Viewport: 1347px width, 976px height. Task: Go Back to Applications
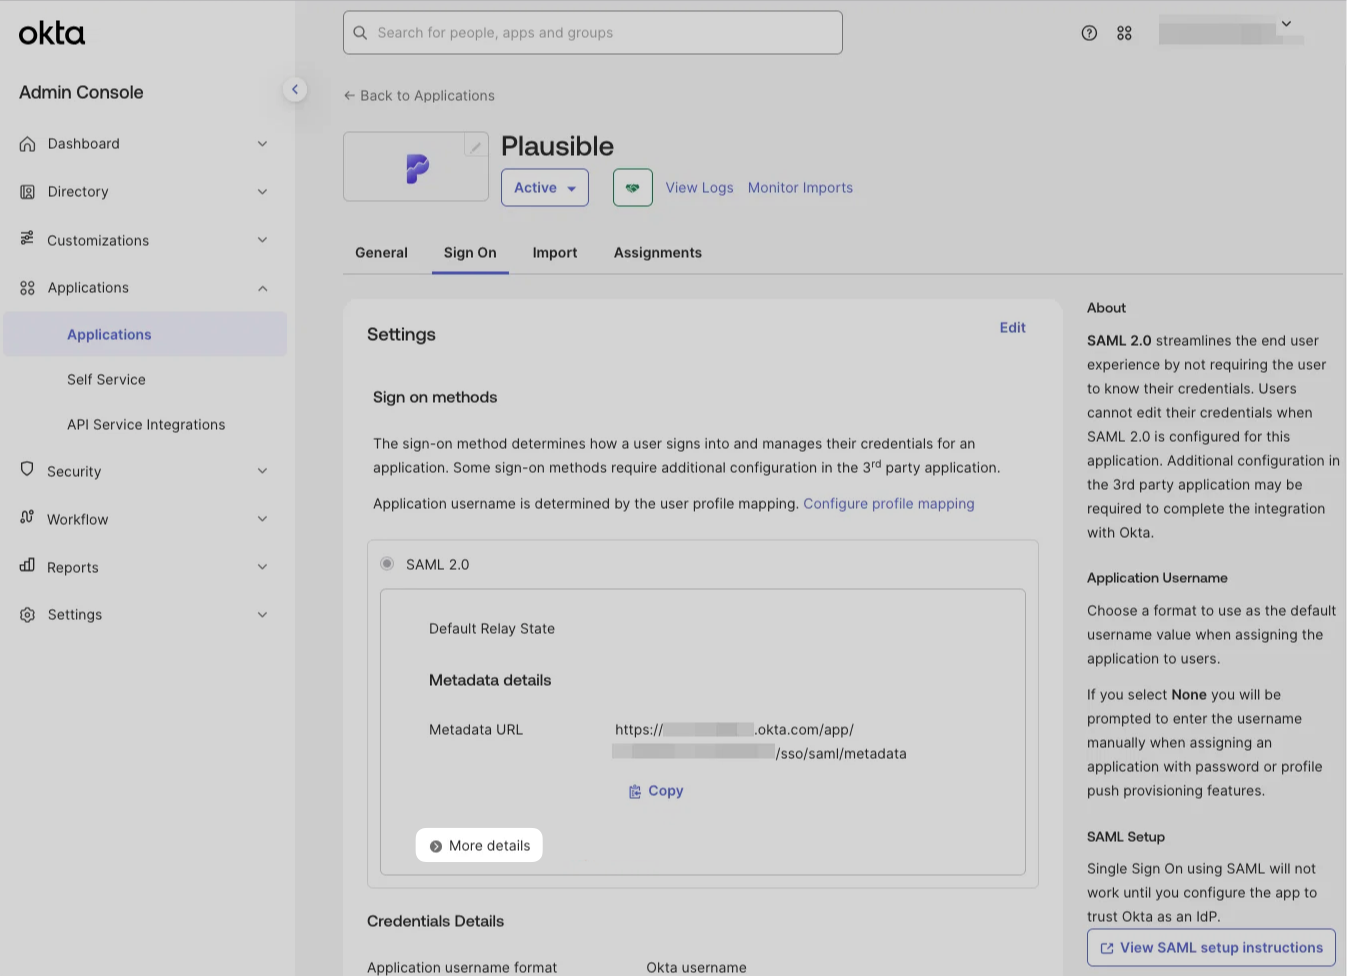tap(419, 96)
